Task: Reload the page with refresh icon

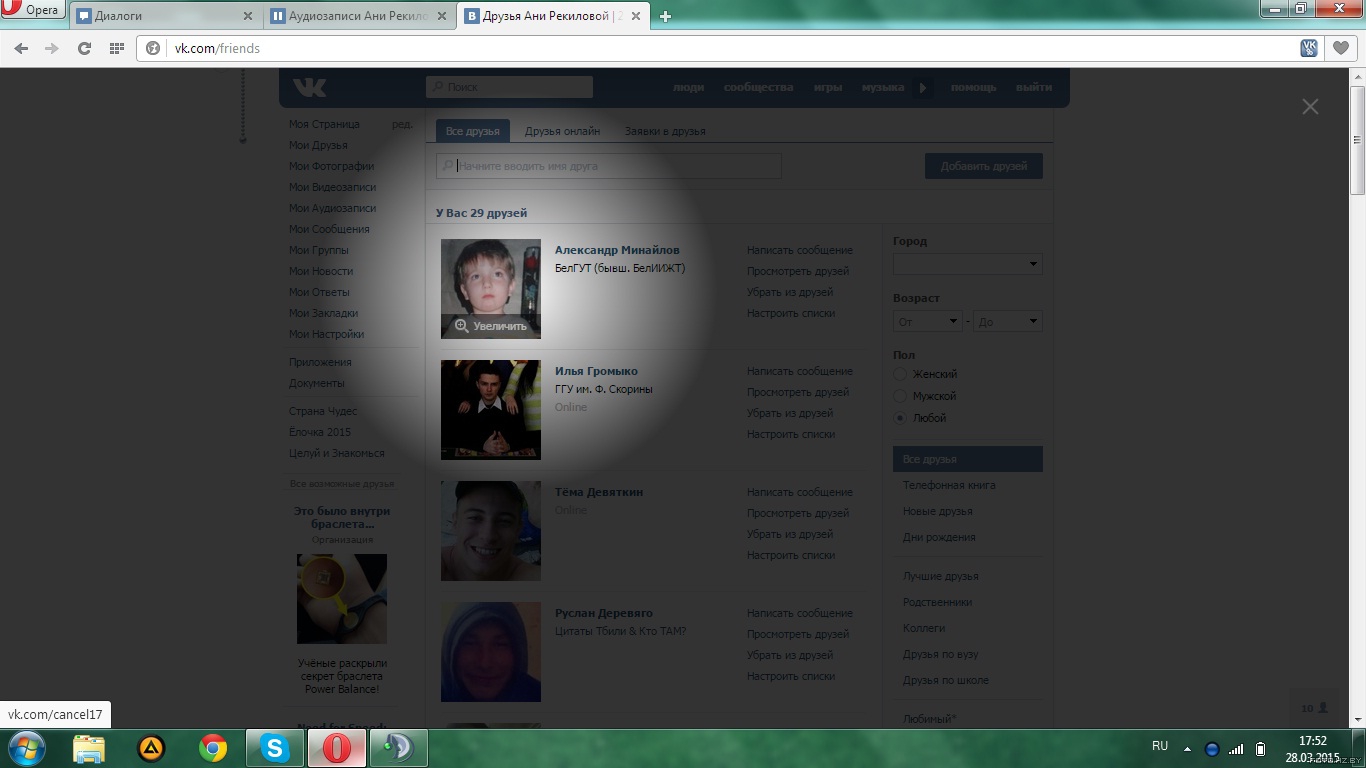Action: point(84,48)
